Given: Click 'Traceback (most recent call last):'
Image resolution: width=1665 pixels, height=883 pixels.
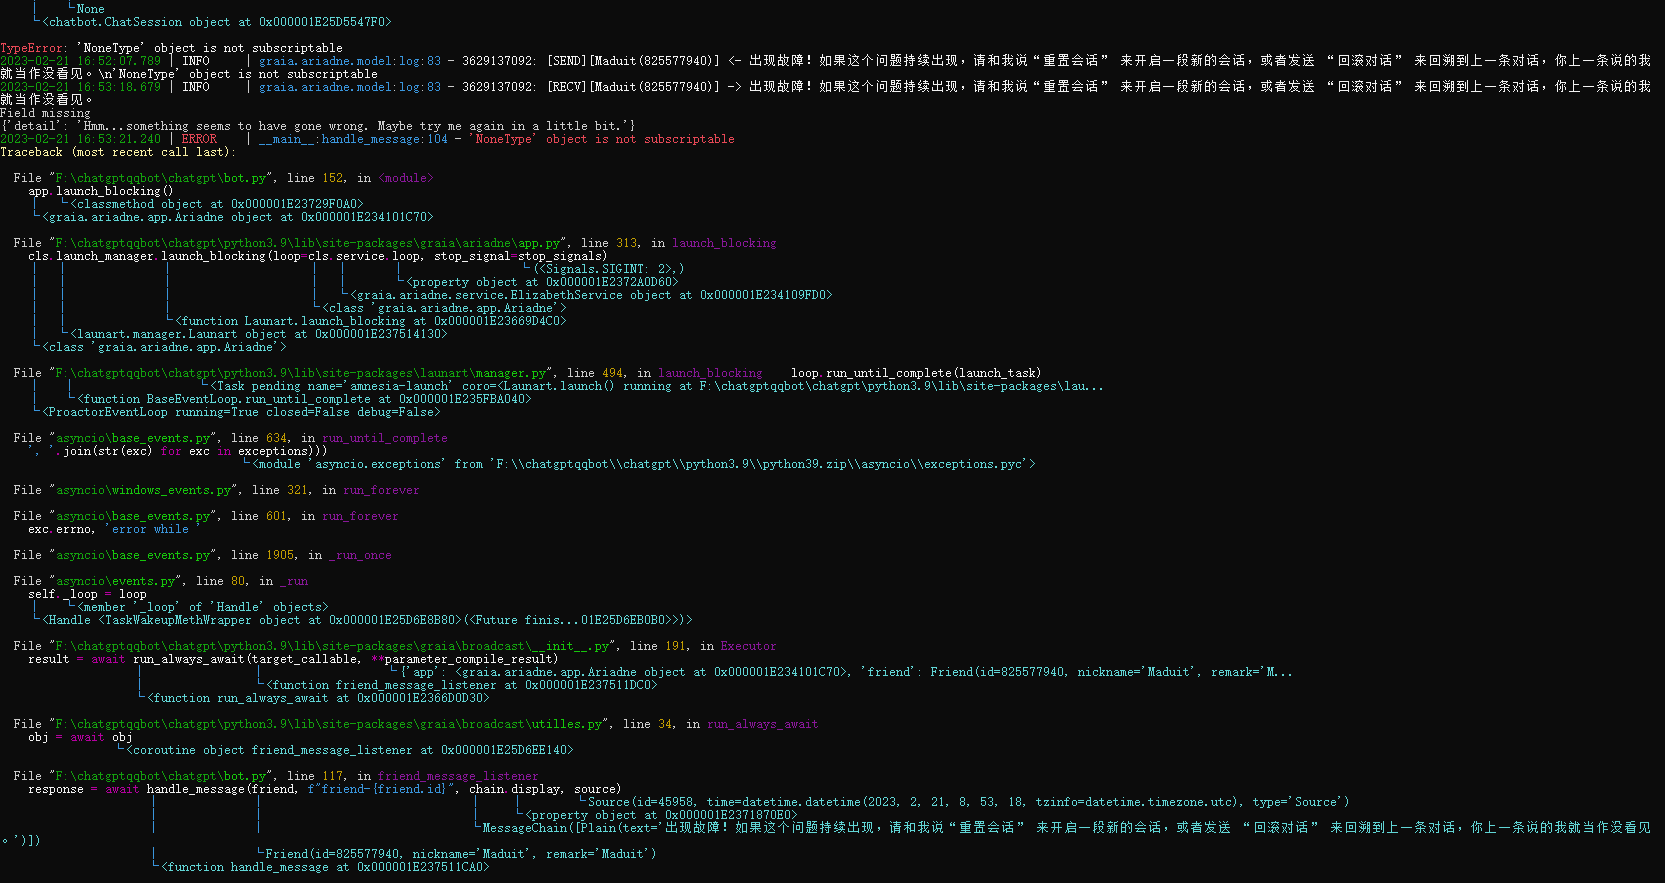Looking at the screenshot, I should pyautogui.click(x=118, y=152).
